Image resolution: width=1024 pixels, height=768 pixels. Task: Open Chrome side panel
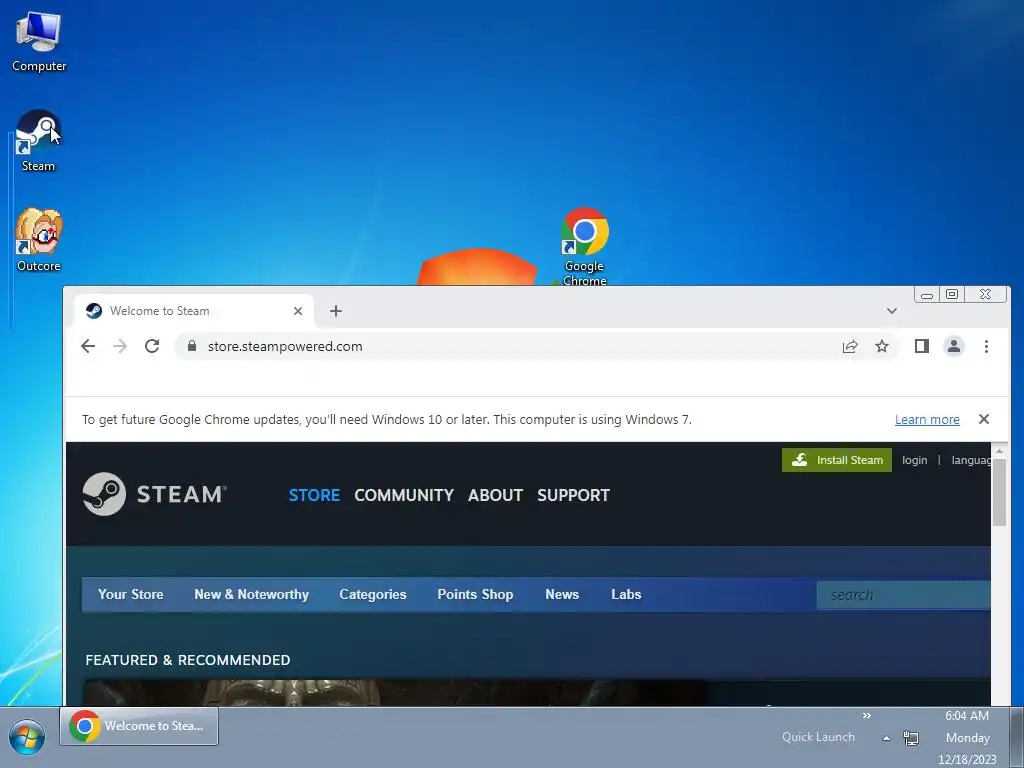click(921, 346)
